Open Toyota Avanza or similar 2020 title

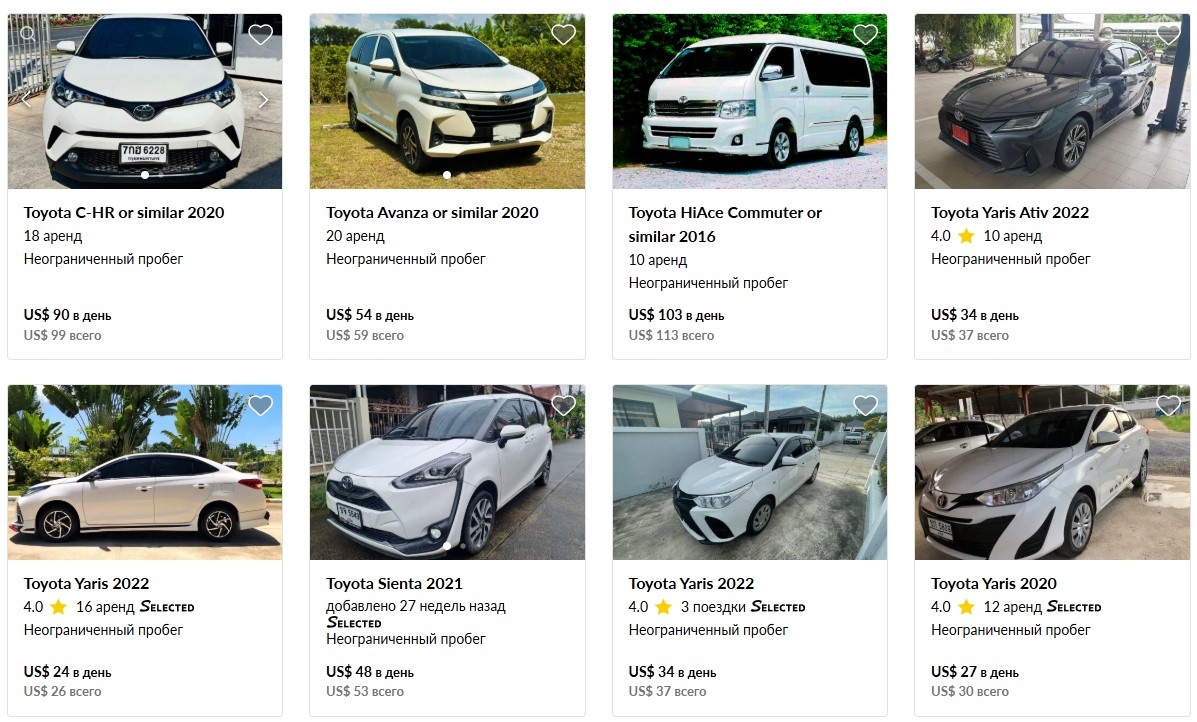(x=432, y=212)
